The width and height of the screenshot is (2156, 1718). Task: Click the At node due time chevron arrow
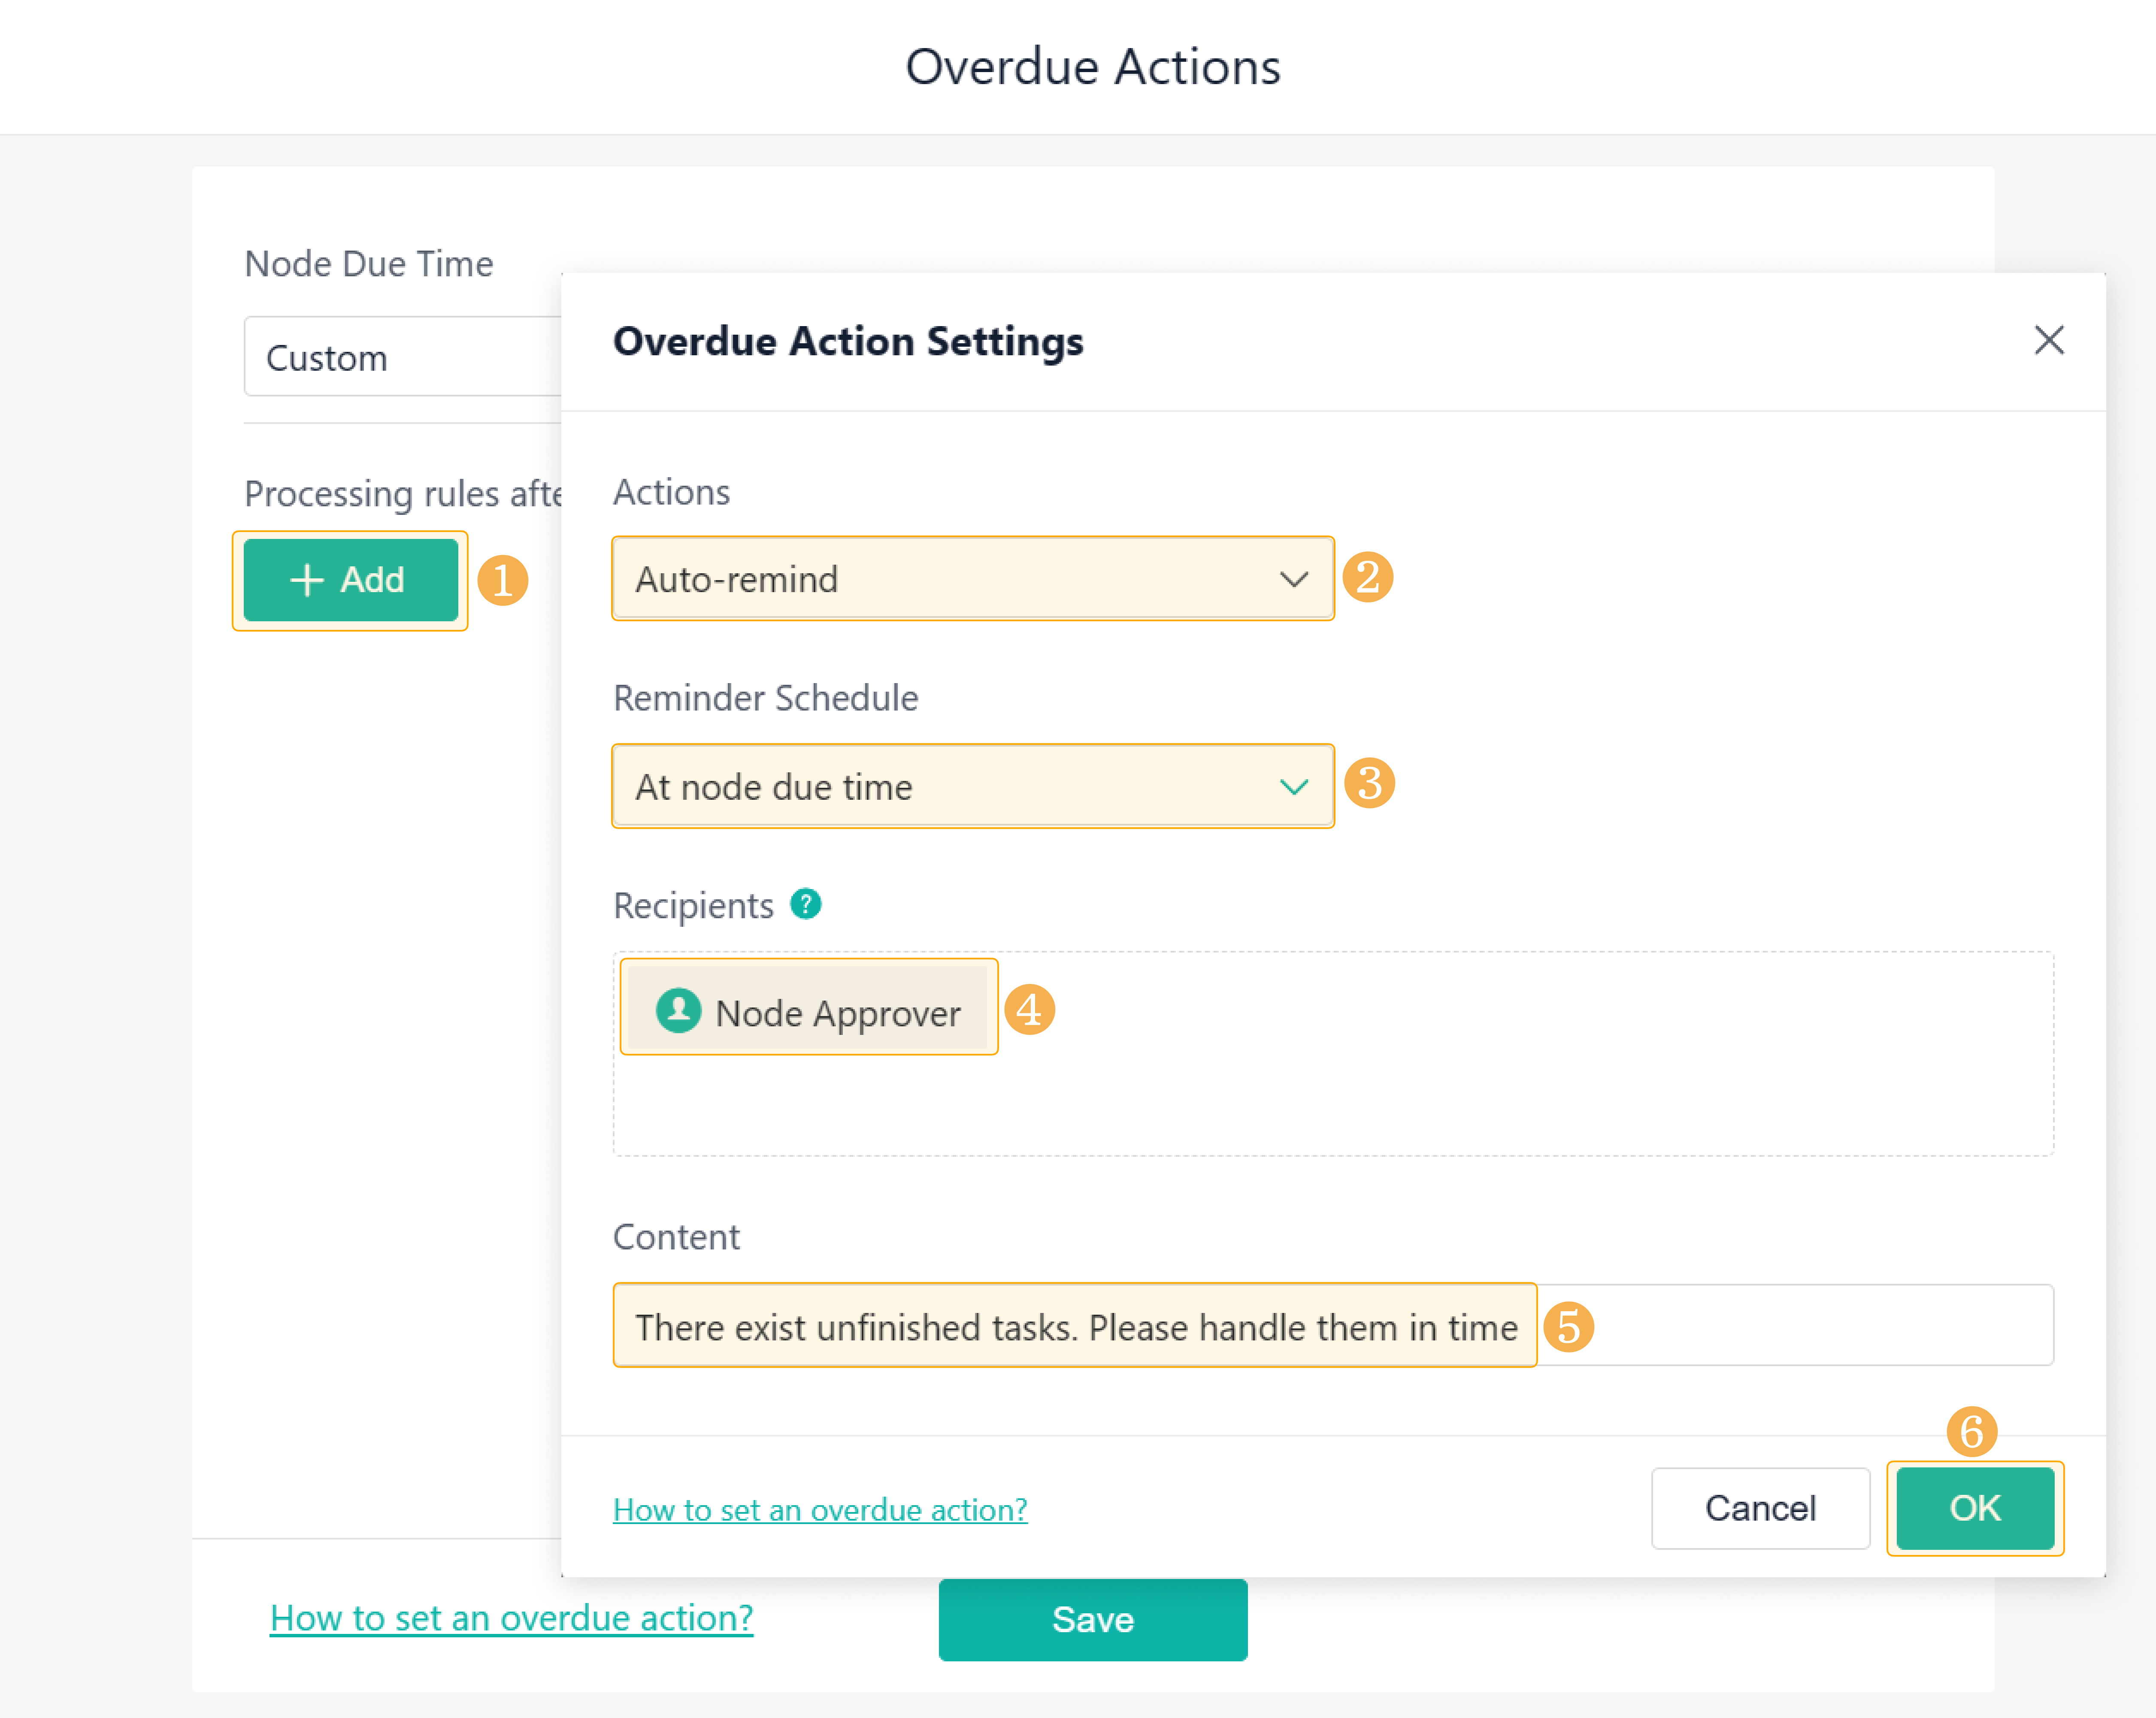[x=1293, y=787]
